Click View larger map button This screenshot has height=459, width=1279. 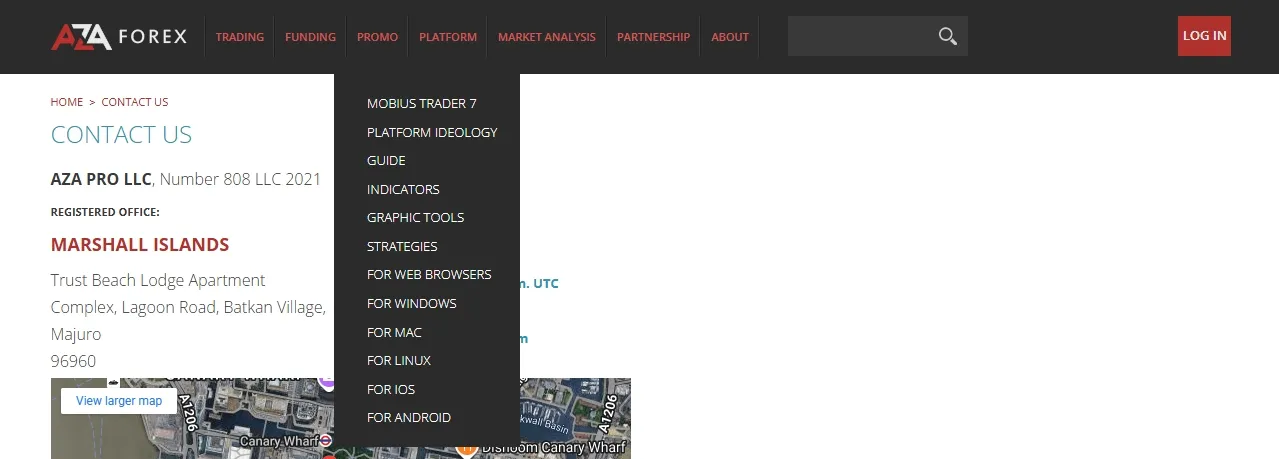tap(119, 401)
